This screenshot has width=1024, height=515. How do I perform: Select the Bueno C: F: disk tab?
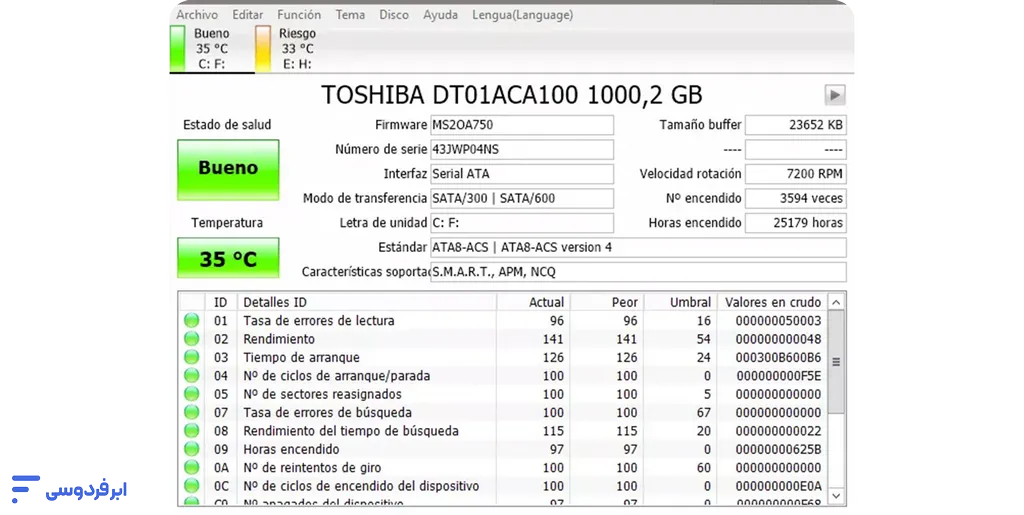(211, 49)
